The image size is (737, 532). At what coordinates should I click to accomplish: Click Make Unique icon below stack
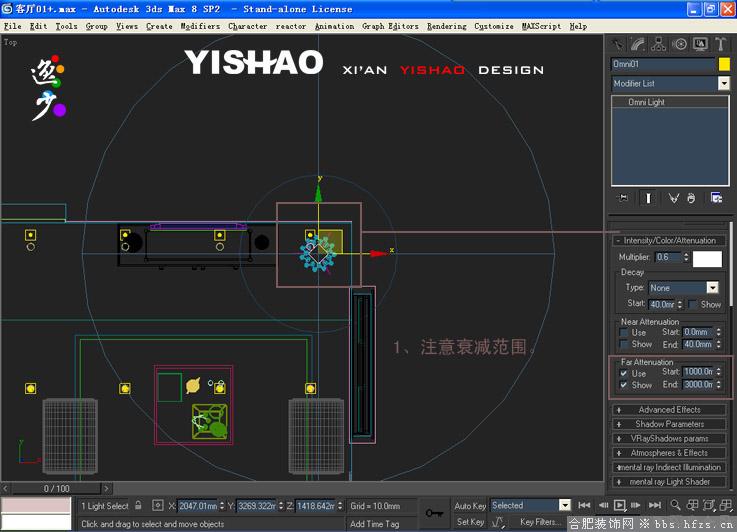[x=674, y=198]
